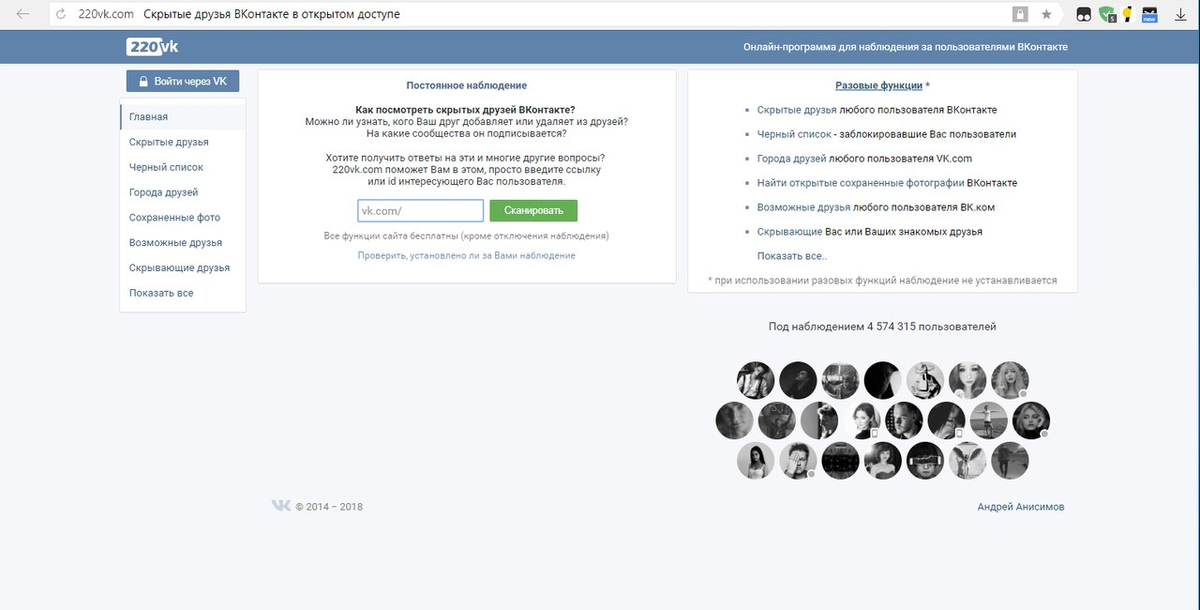
Task: Open Скрытые друзья link in one-time functions list
Action: point(797,110)
